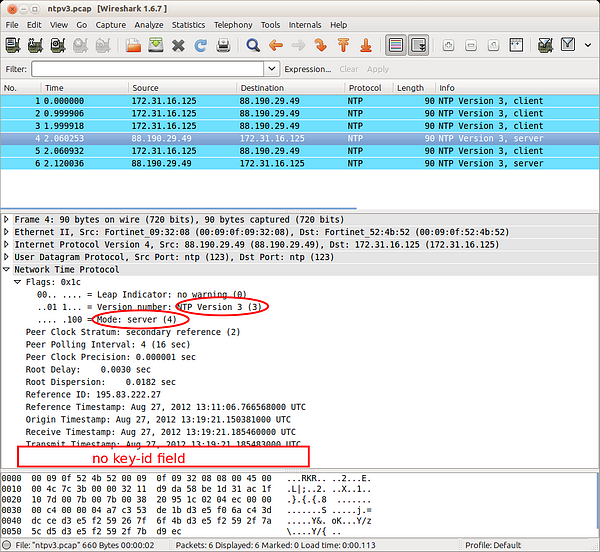Click the Find packet magnifier icon
Screen dimensions: 600x552
tap(253, 45)
